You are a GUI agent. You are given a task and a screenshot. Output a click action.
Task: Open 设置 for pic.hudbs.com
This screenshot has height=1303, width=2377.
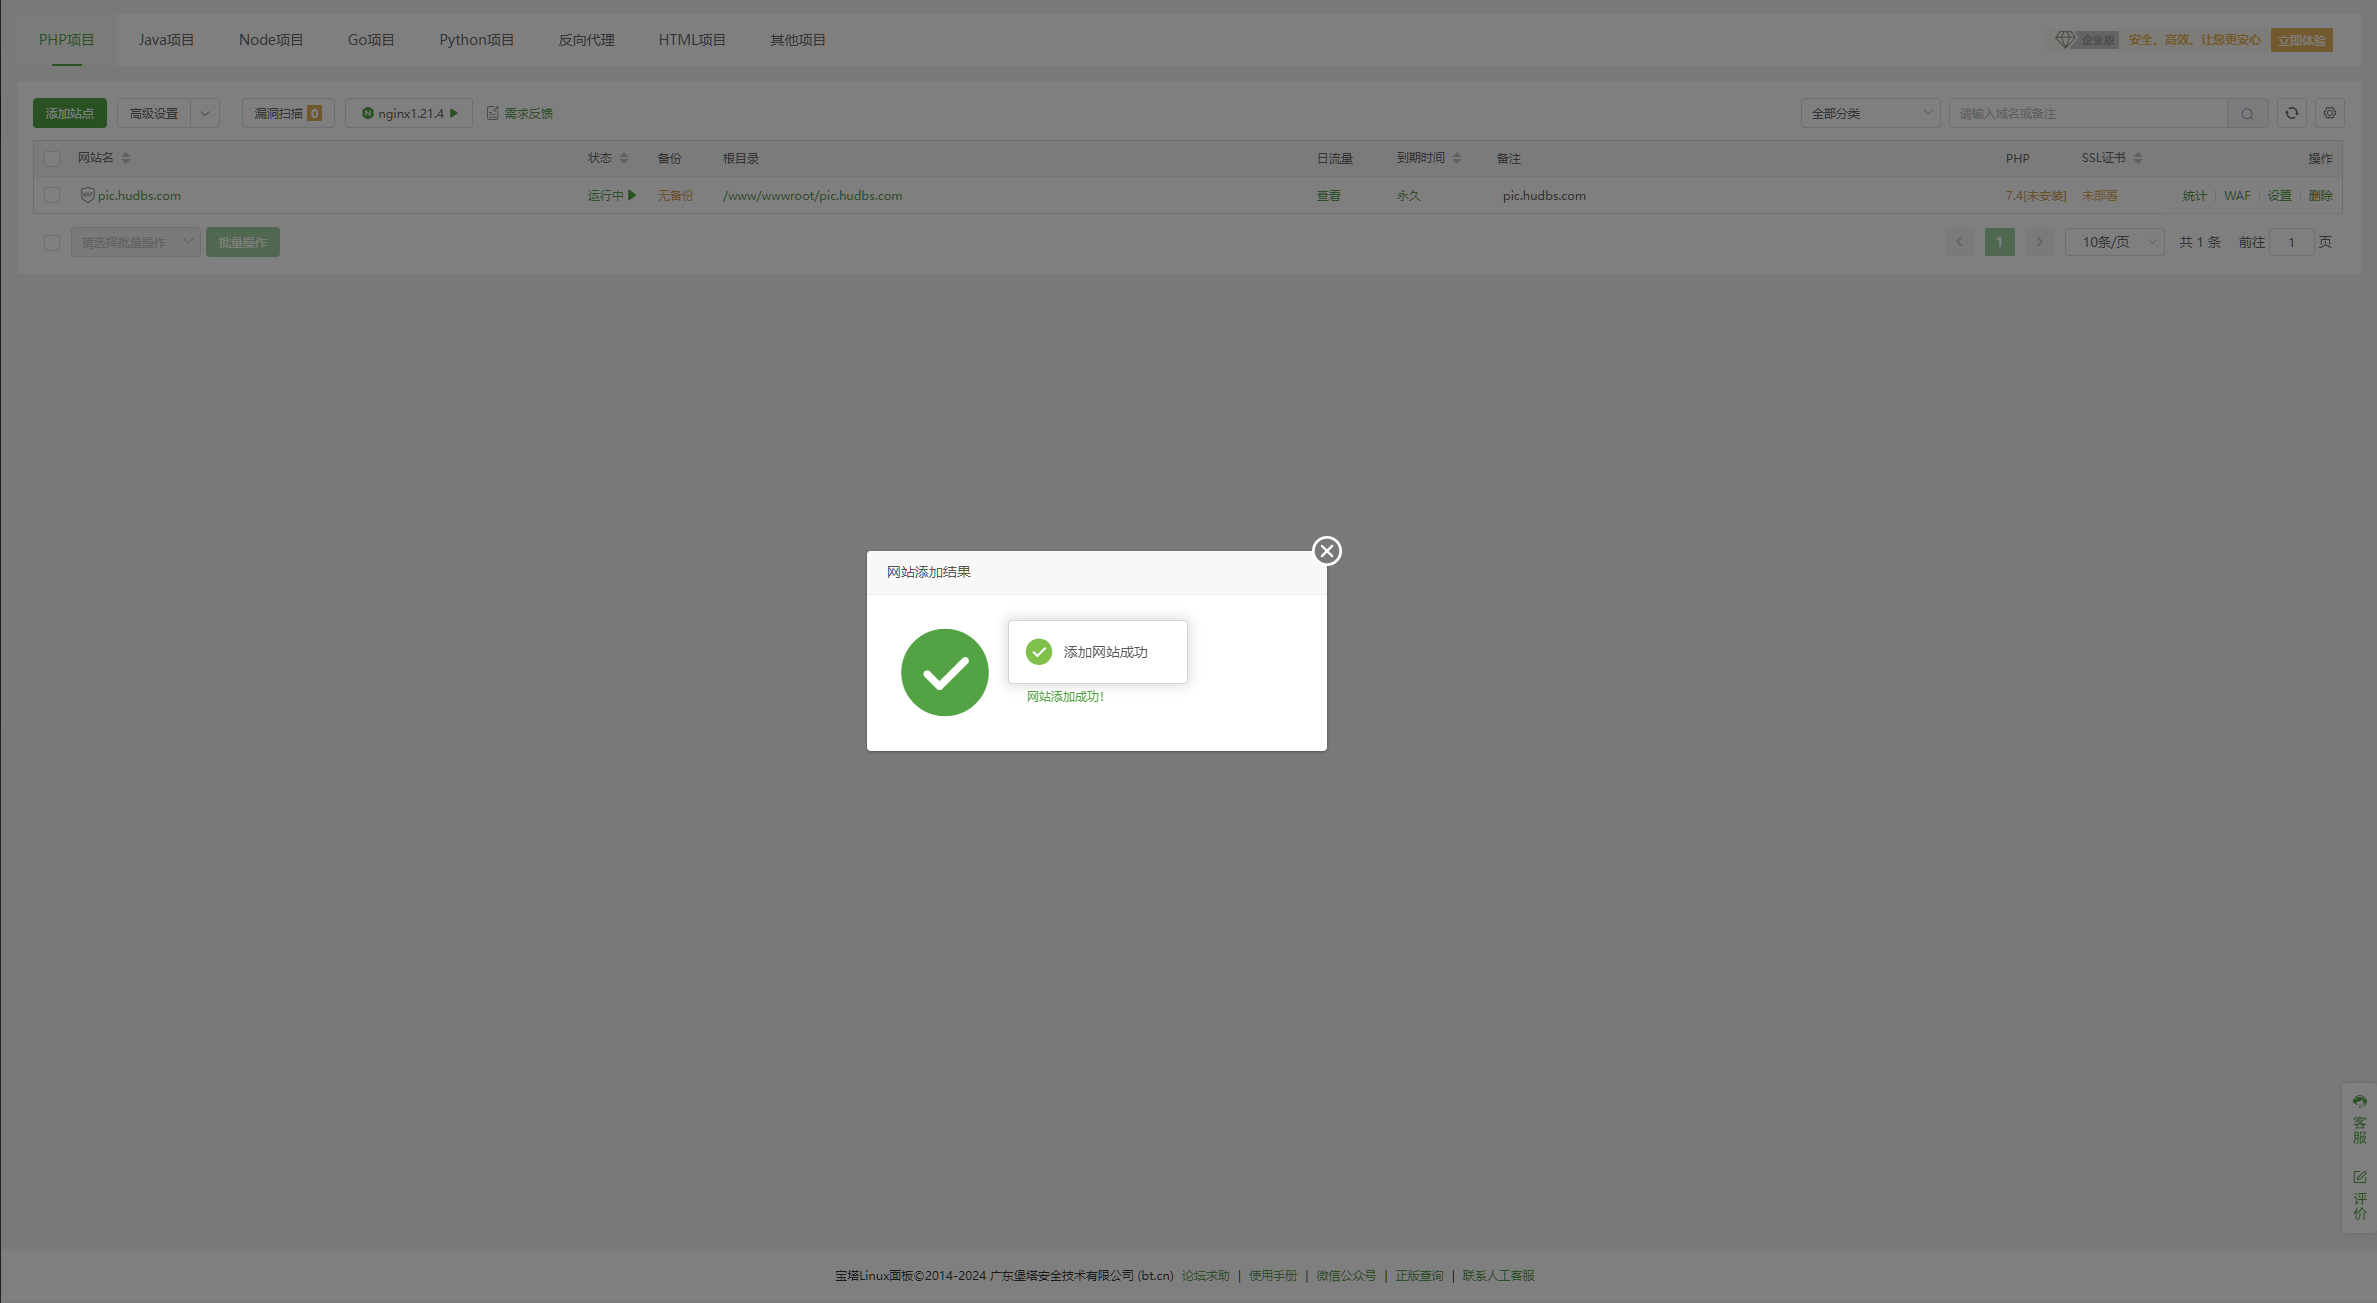click(2279, 195)
